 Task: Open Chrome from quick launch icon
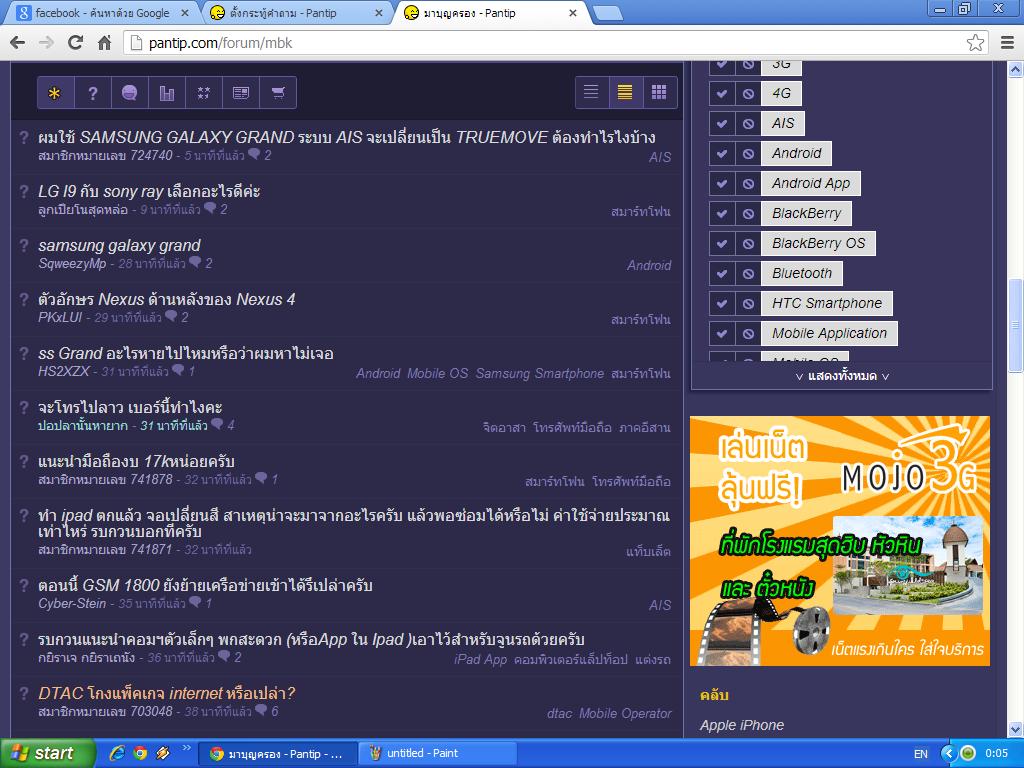(140, 753)
